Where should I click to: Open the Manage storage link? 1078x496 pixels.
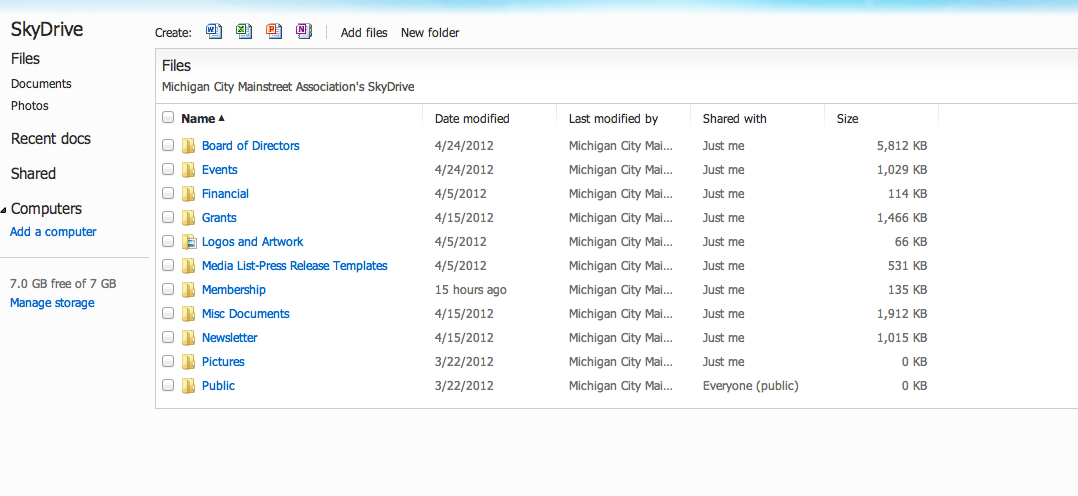click(x=52, y=303)
